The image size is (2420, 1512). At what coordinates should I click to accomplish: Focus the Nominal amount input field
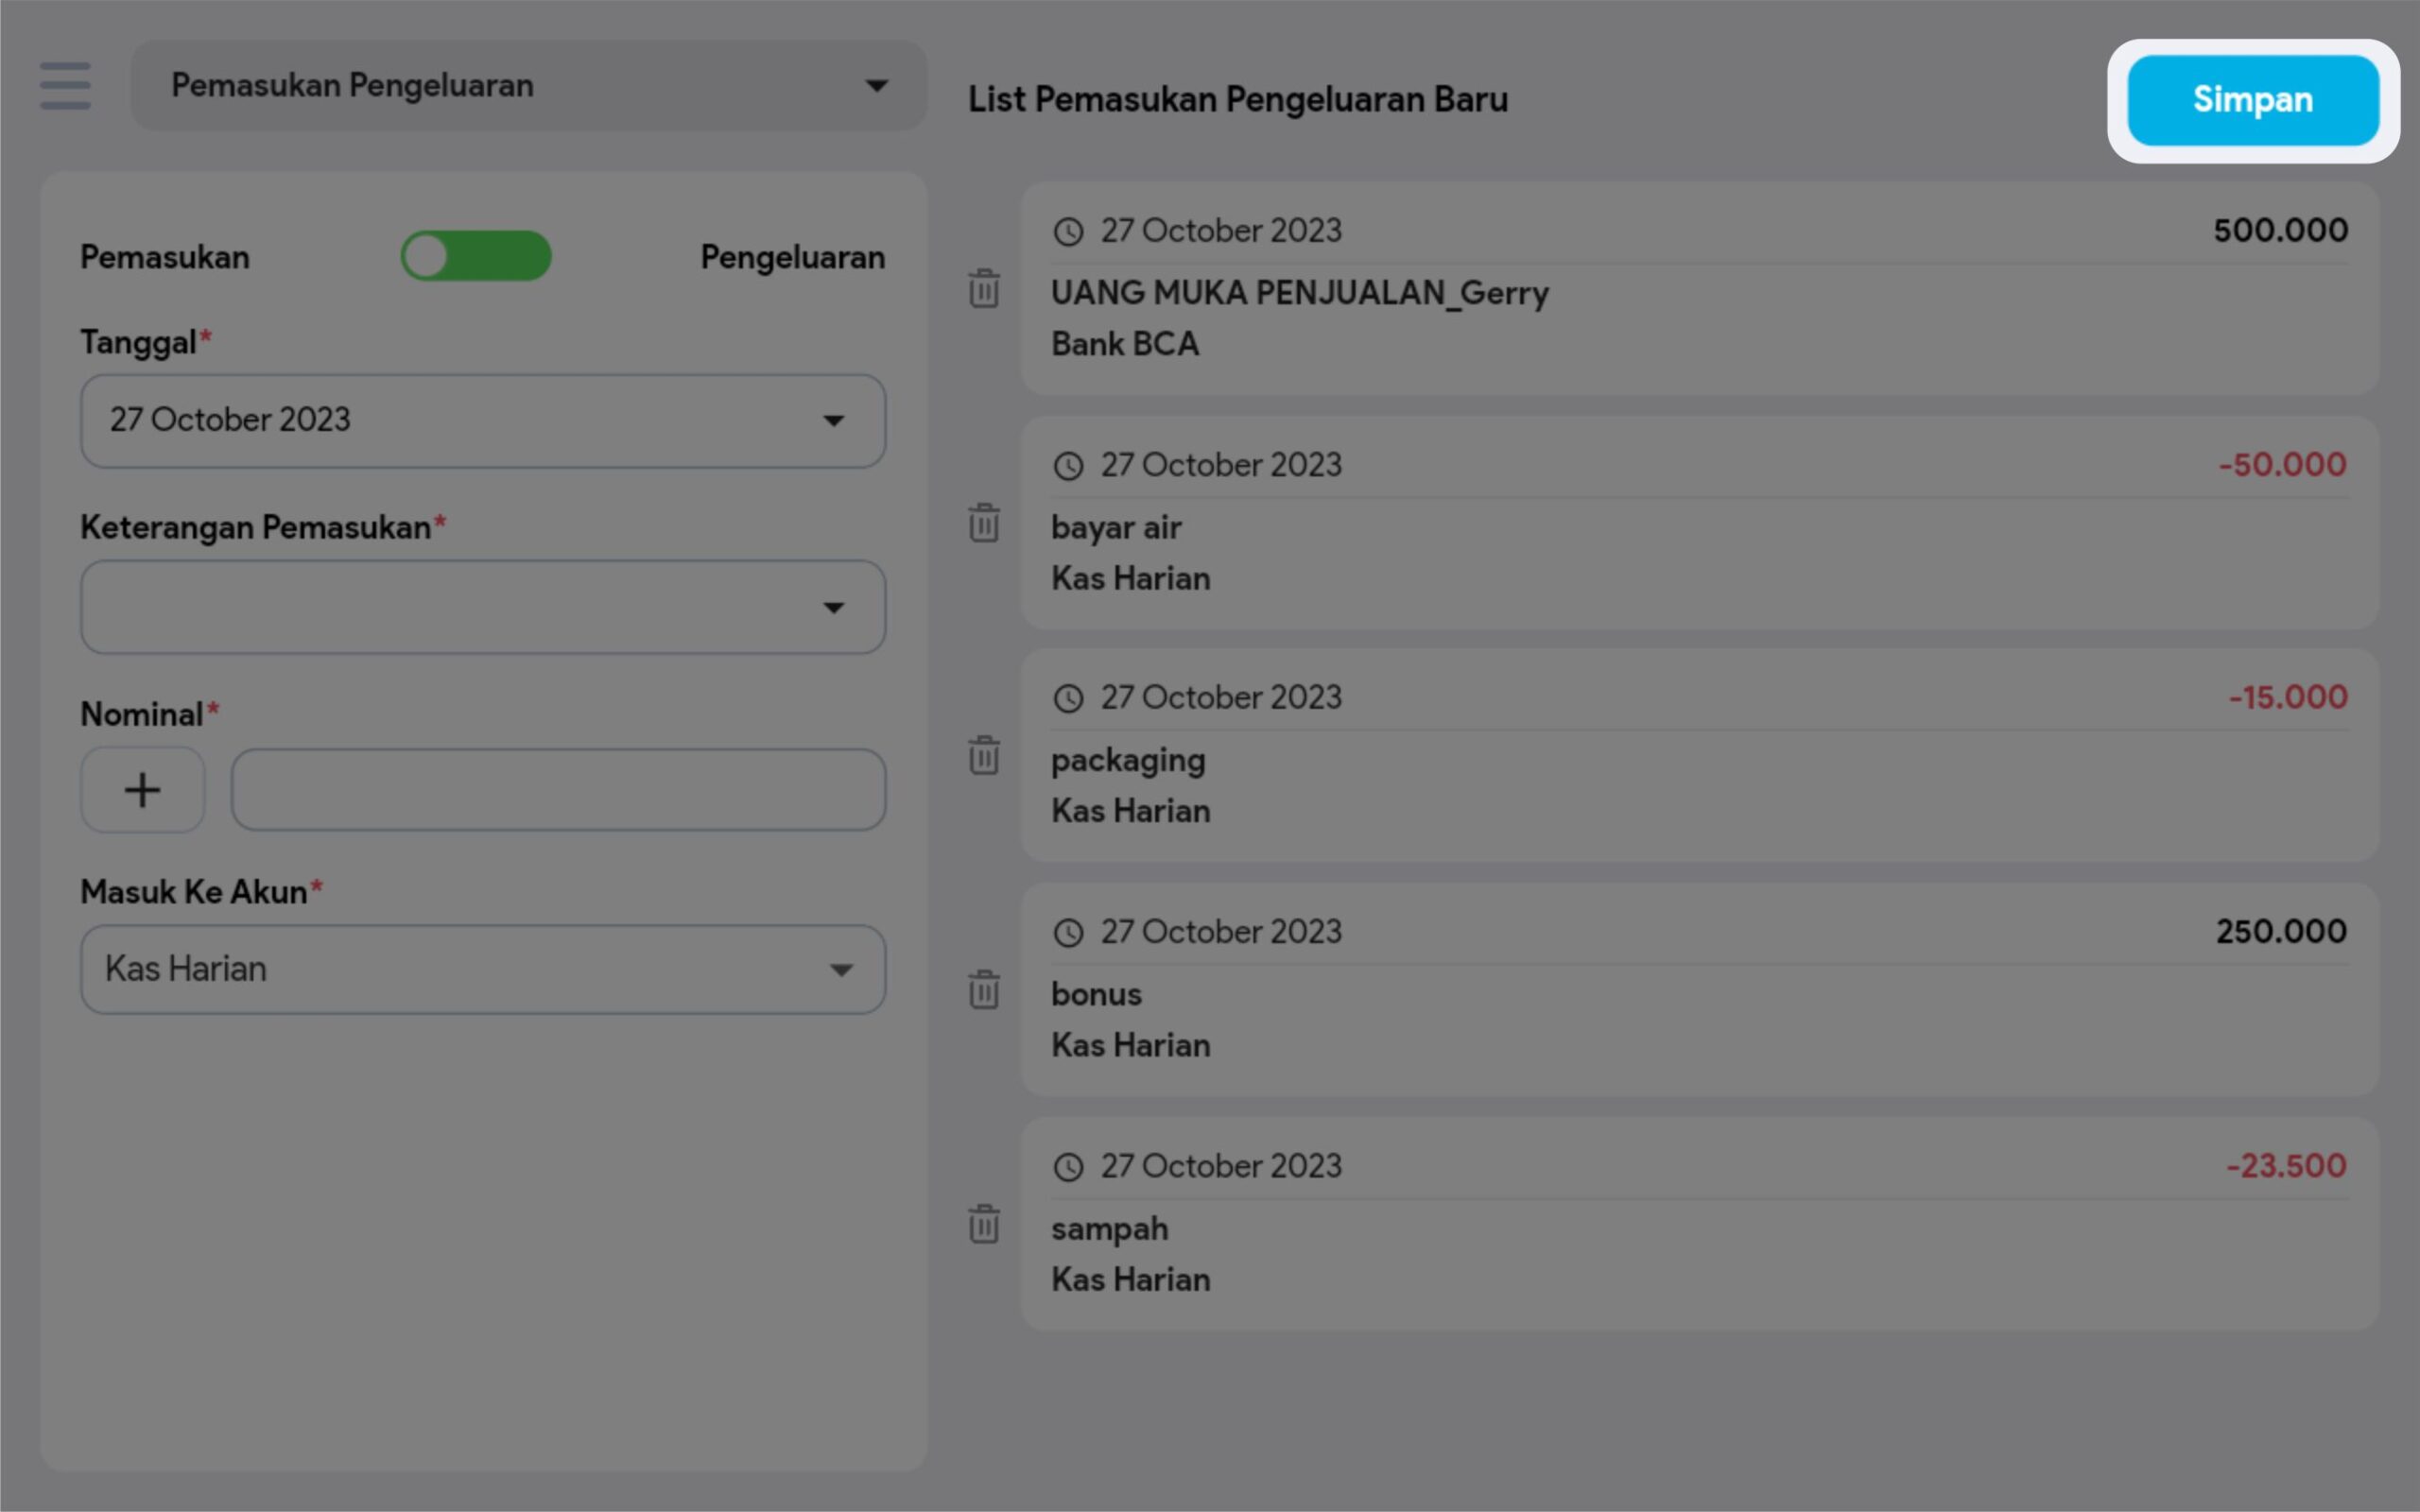pos(558,790)
